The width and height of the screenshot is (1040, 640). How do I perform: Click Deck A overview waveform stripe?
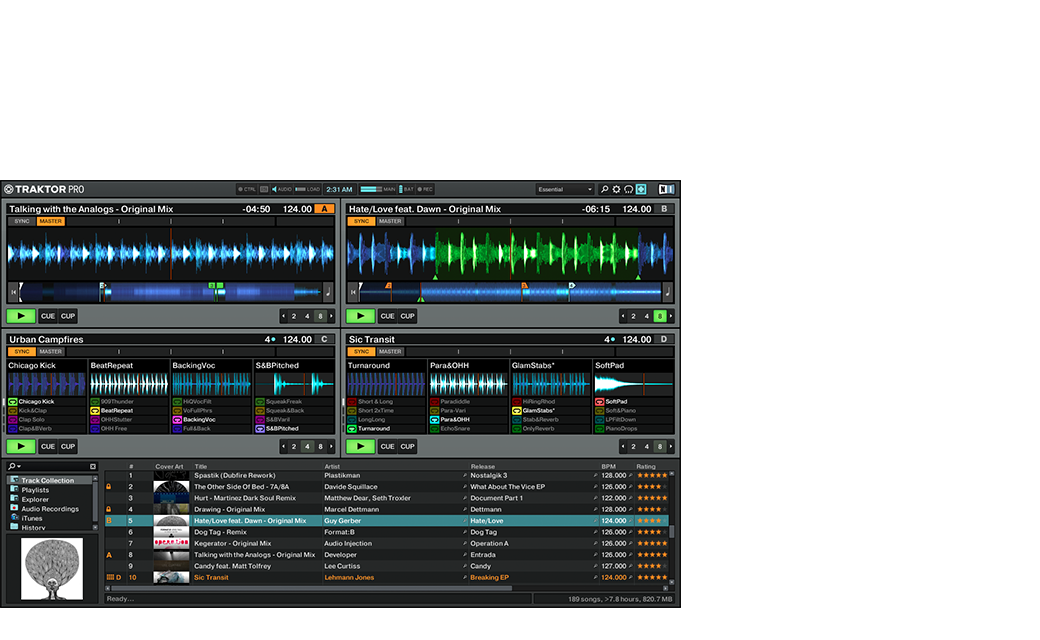[170, 292]
